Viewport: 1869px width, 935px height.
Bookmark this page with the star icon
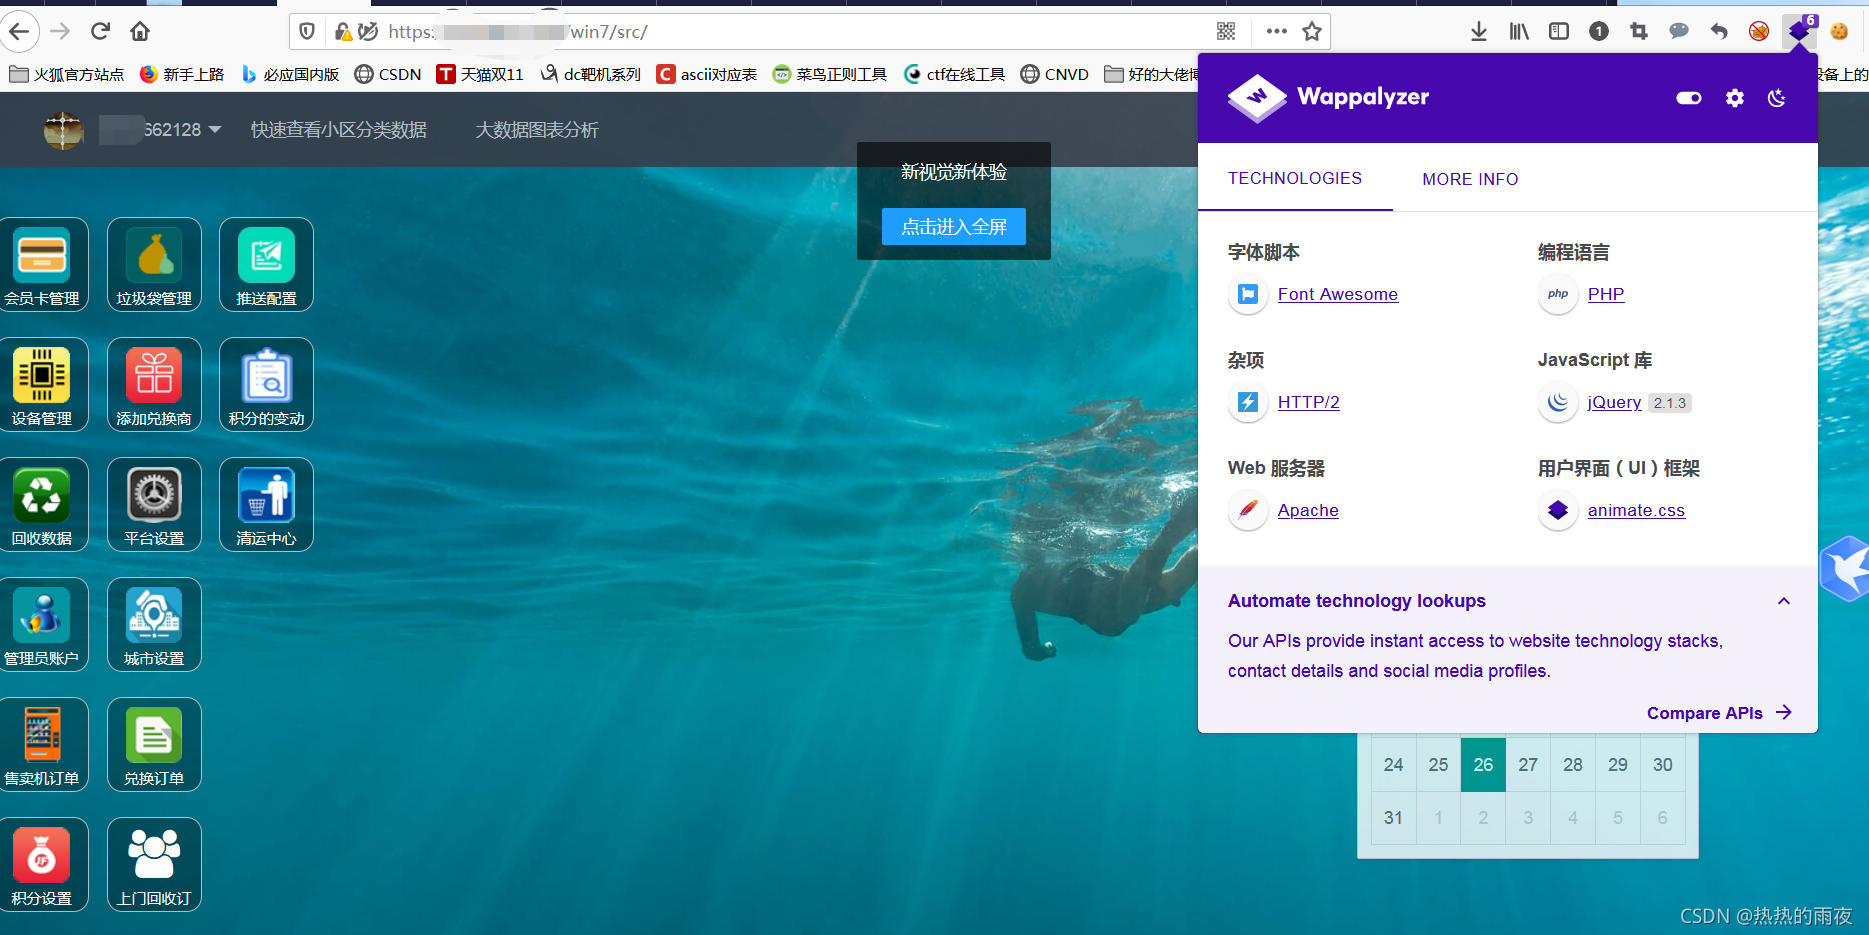click(x=1312, y=32)
